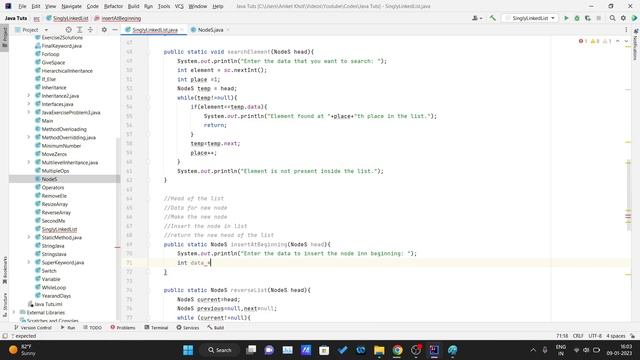Open the File menu
This screenshot has height=360, width=640.
pyautogui.click(x=22, y=6)
